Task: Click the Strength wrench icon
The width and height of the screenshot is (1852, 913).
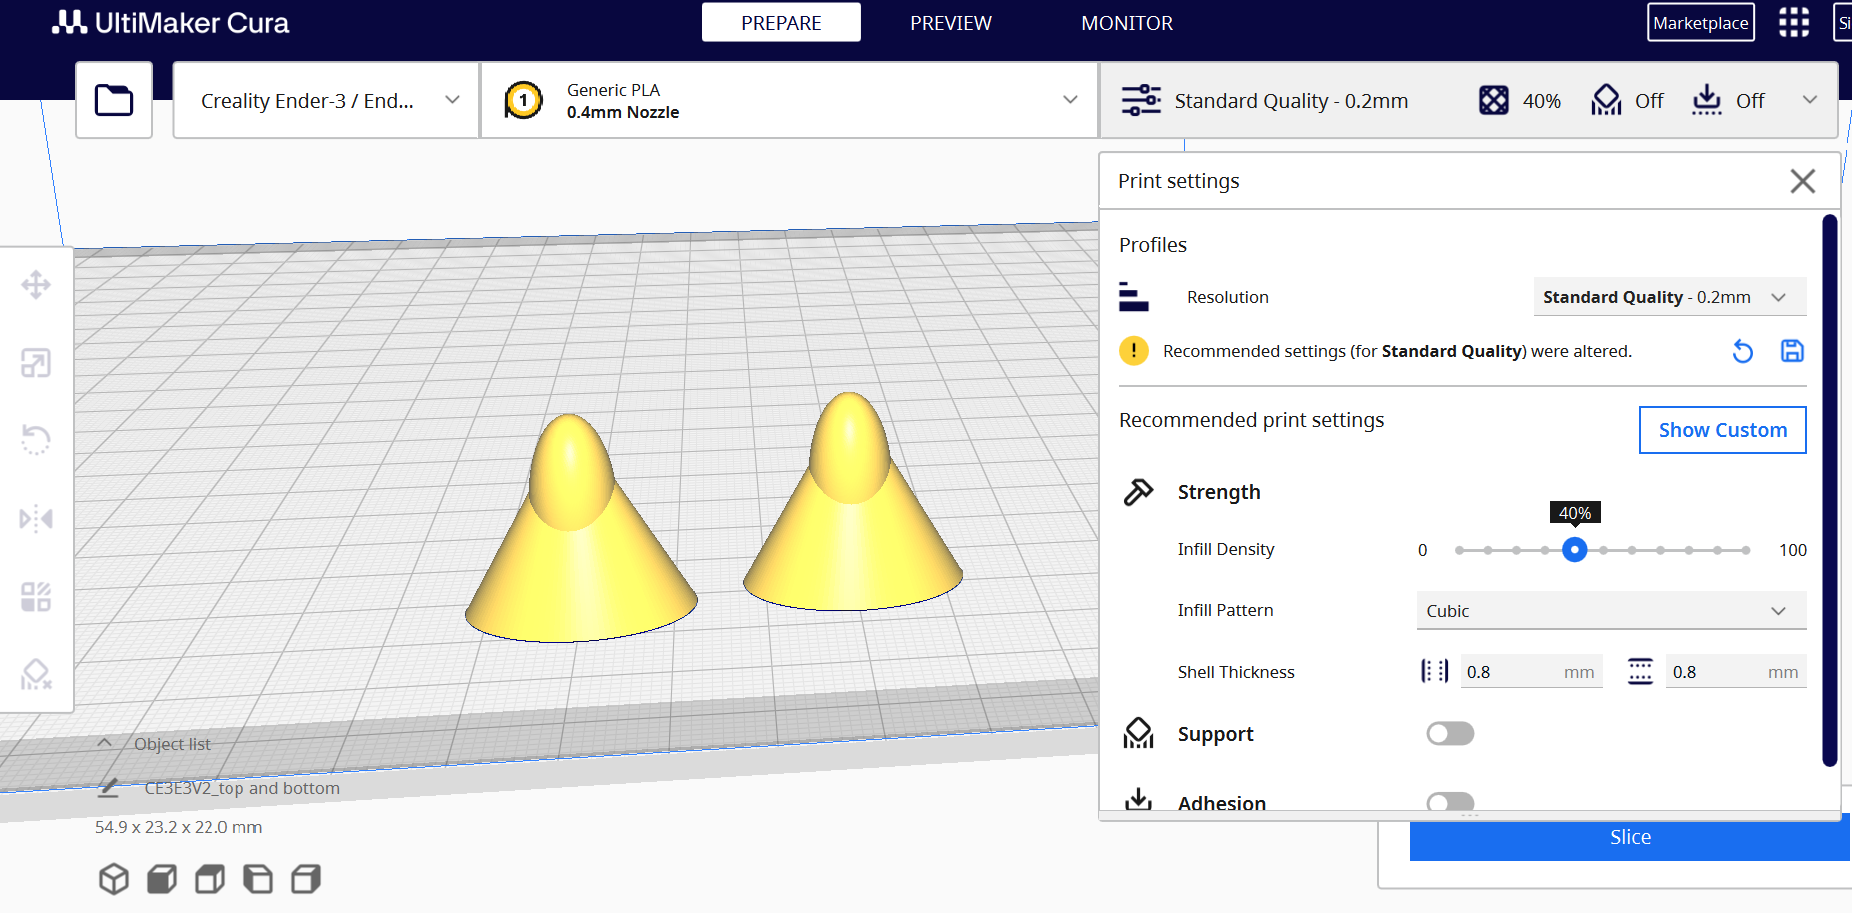Action: 1139,492
